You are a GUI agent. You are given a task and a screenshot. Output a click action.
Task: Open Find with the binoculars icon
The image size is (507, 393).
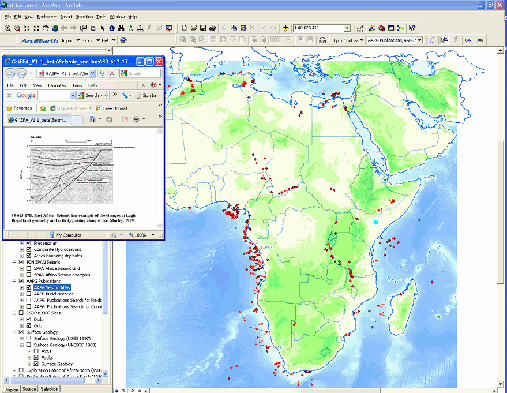pos(121,29)
